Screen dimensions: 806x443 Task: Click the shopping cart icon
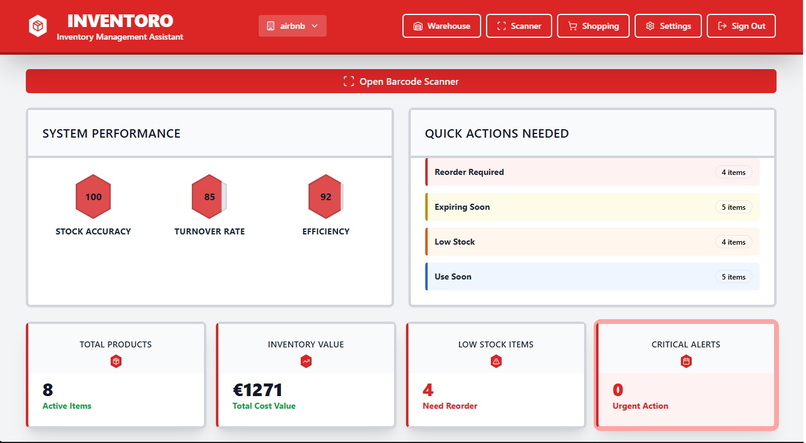[572, 26]
